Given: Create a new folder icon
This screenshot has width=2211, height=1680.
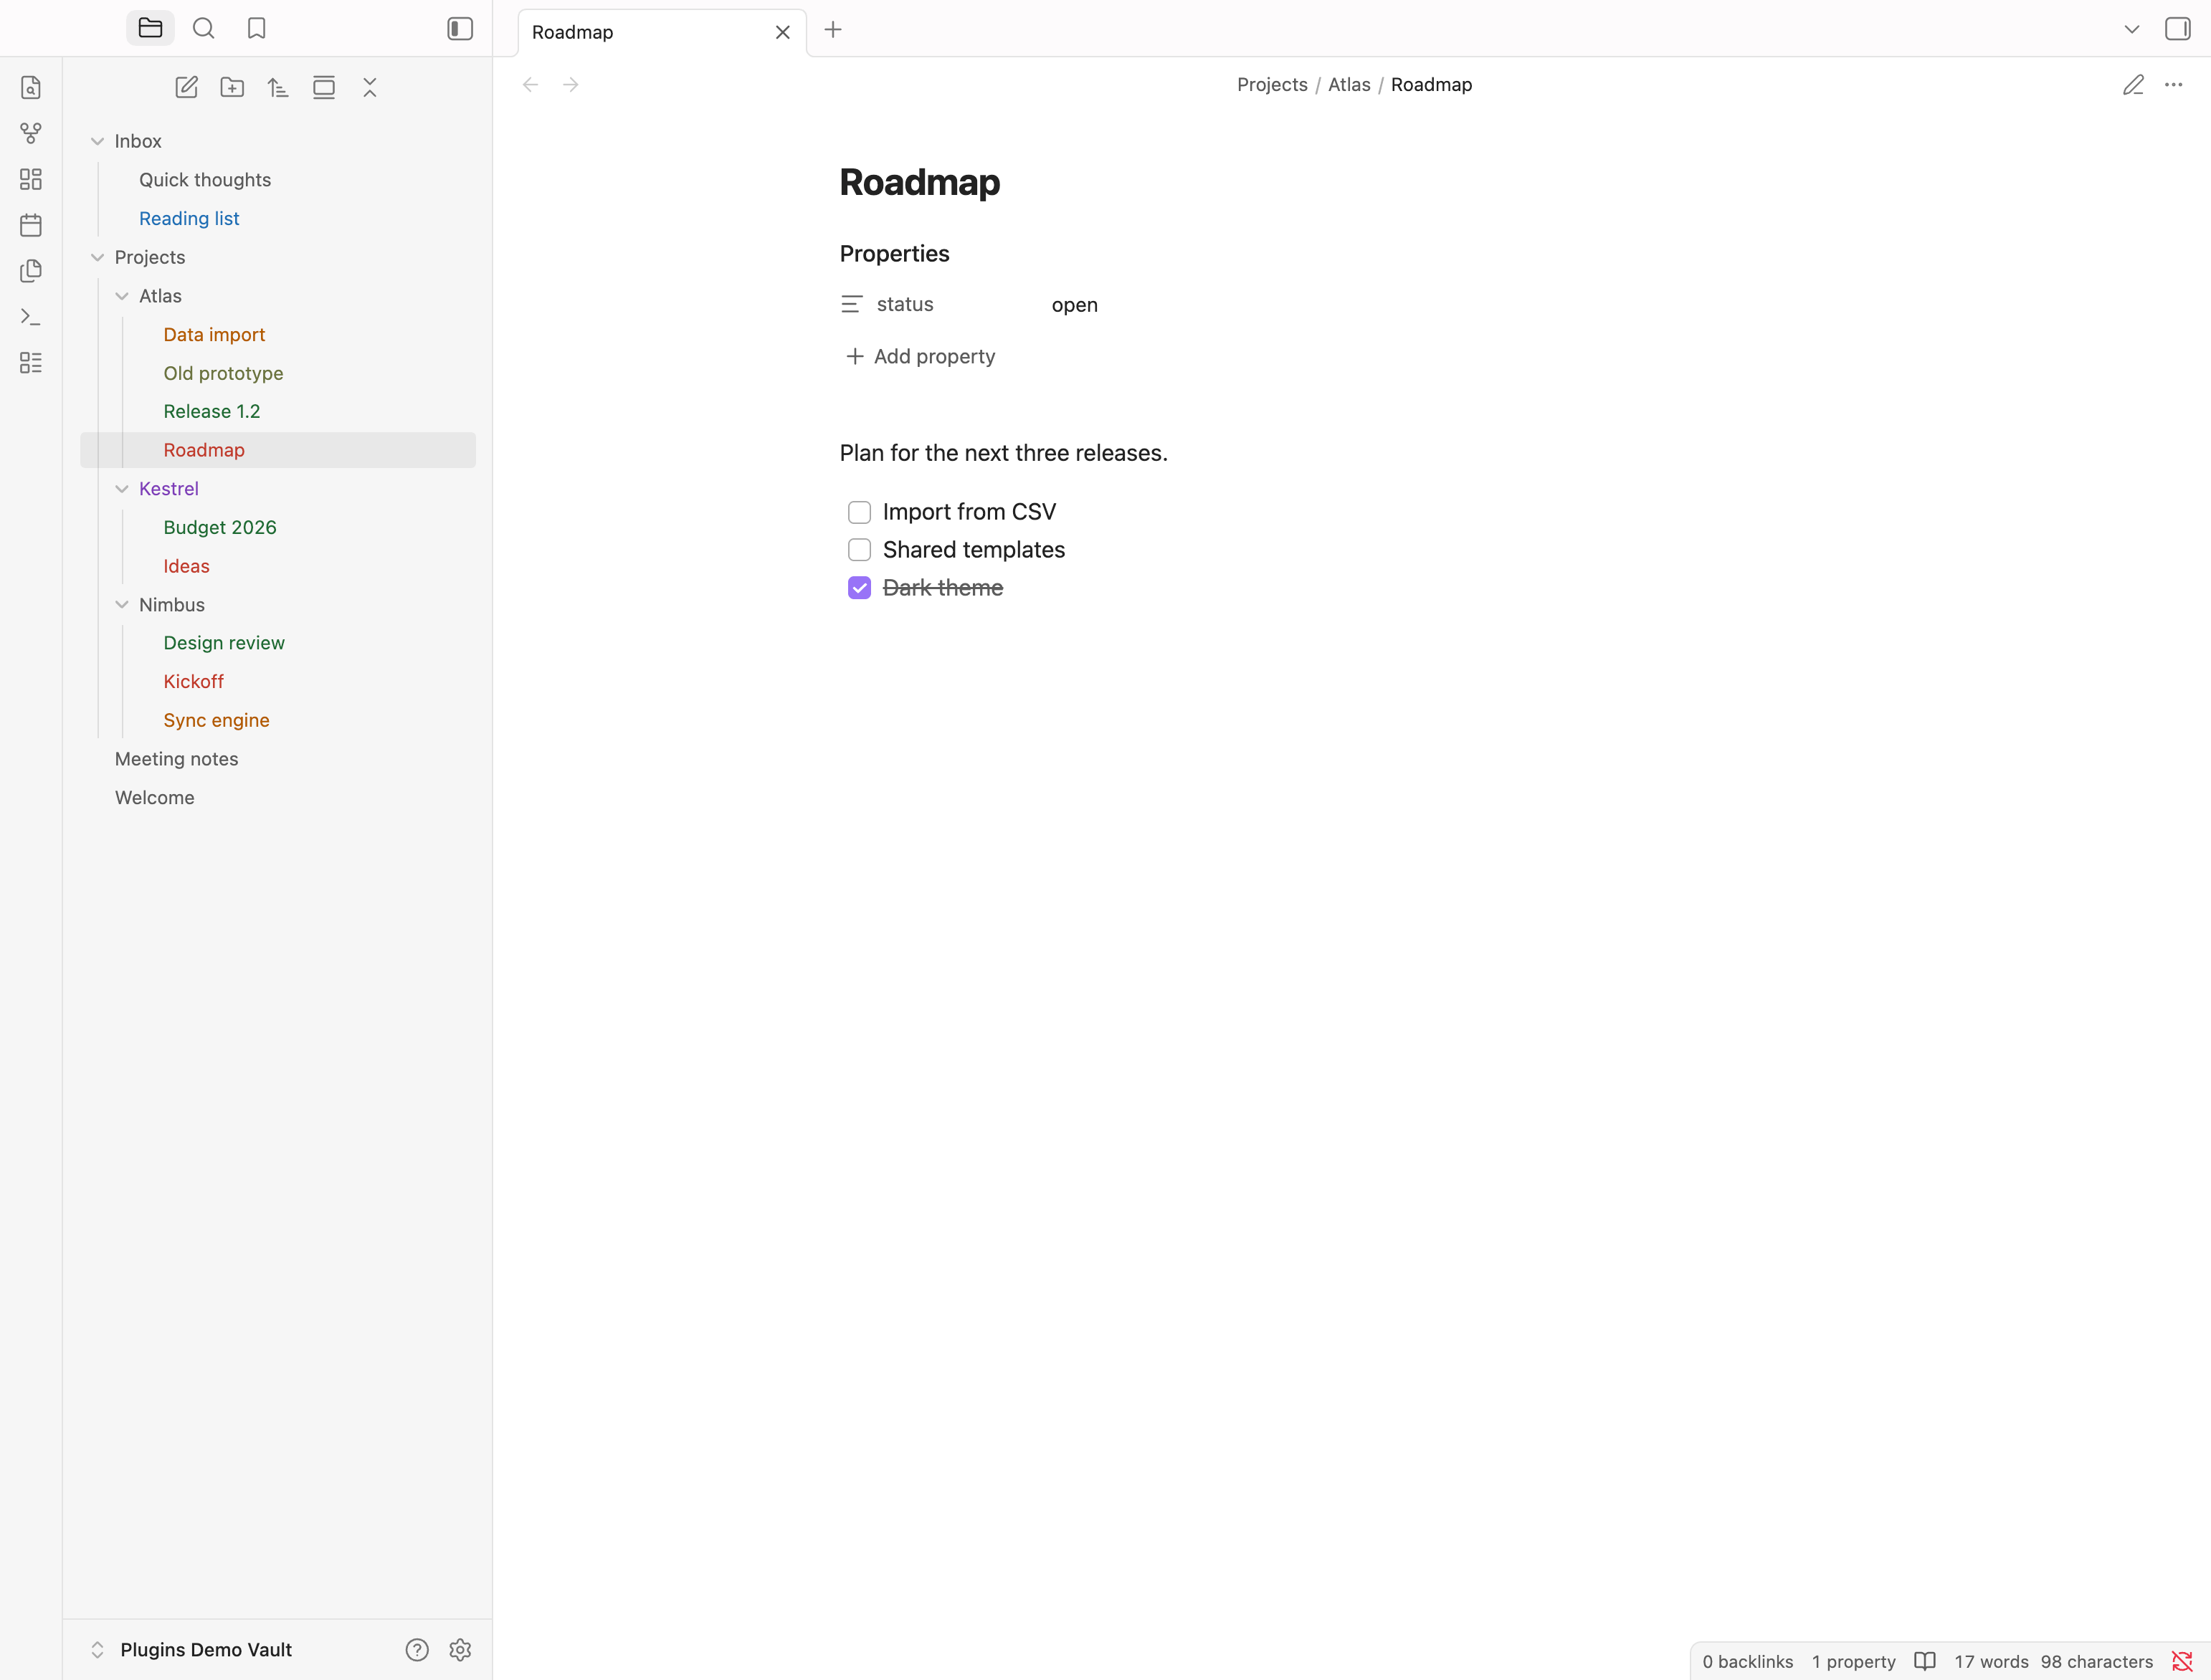Looking at the screenshot, I should (x=232, y=88).
